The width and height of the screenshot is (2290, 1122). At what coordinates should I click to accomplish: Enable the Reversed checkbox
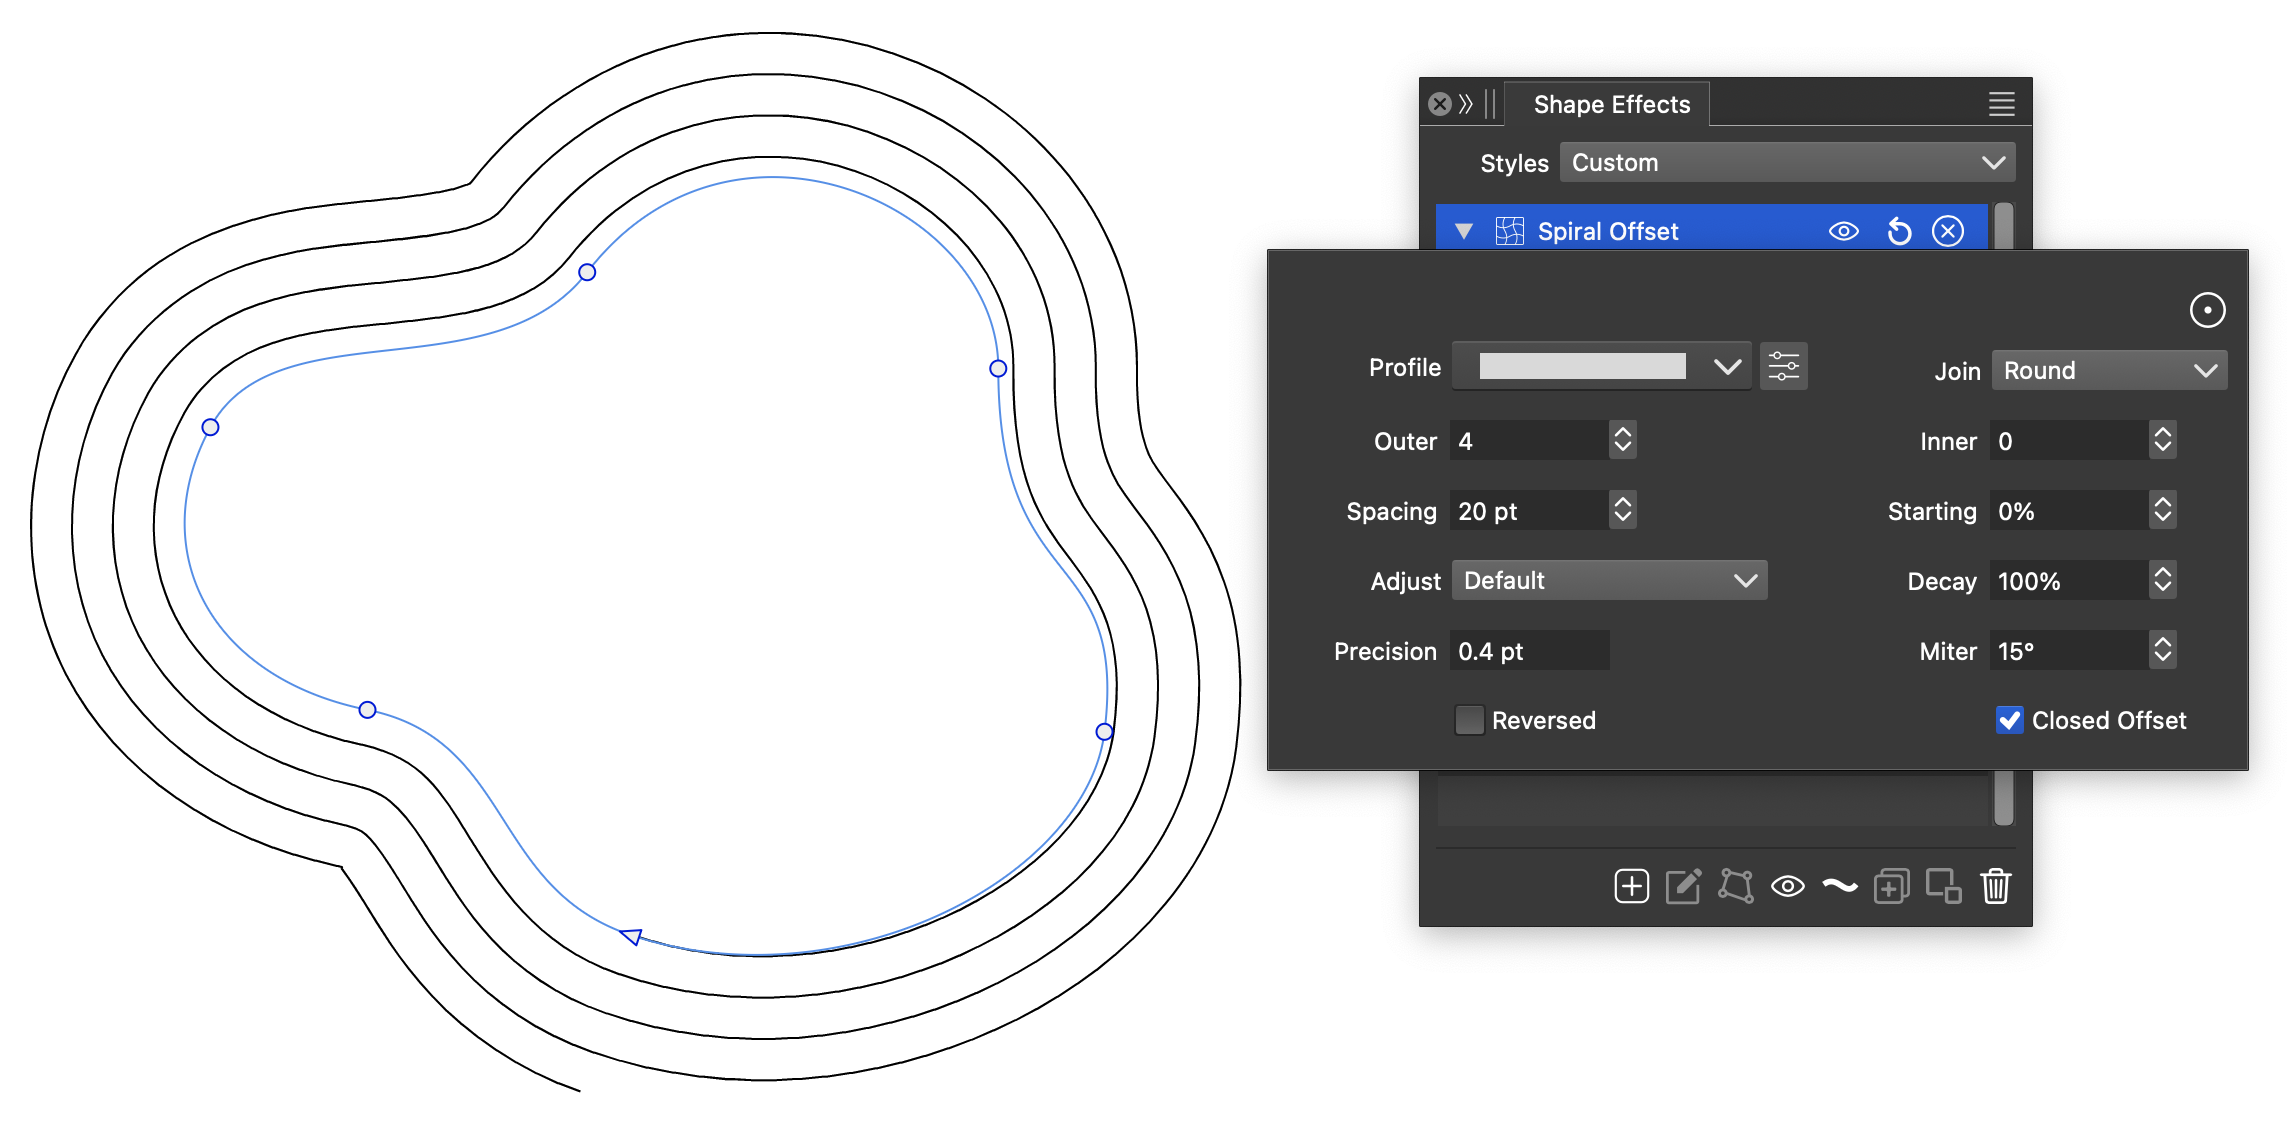point(1469,720)
